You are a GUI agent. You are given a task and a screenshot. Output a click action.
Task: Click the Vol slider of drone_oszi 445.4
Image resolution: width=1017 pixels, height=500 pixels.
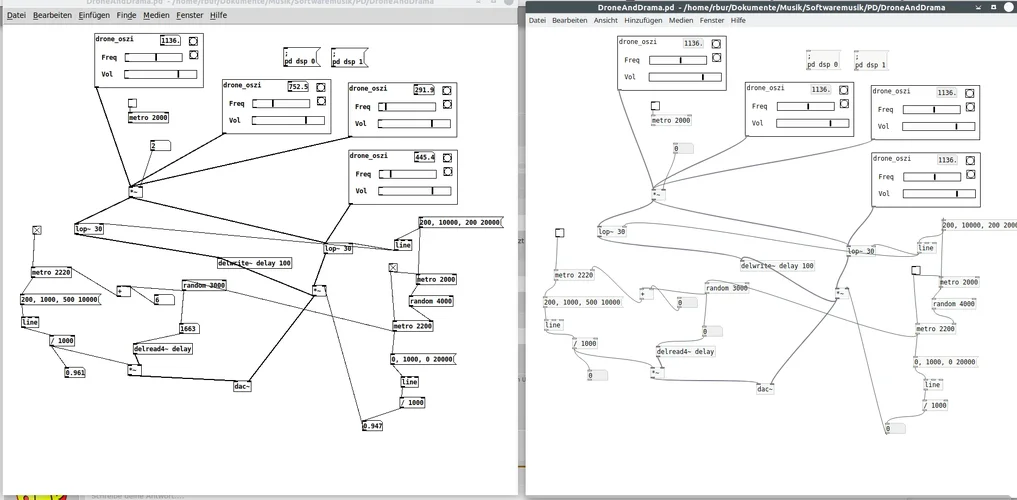414,191
